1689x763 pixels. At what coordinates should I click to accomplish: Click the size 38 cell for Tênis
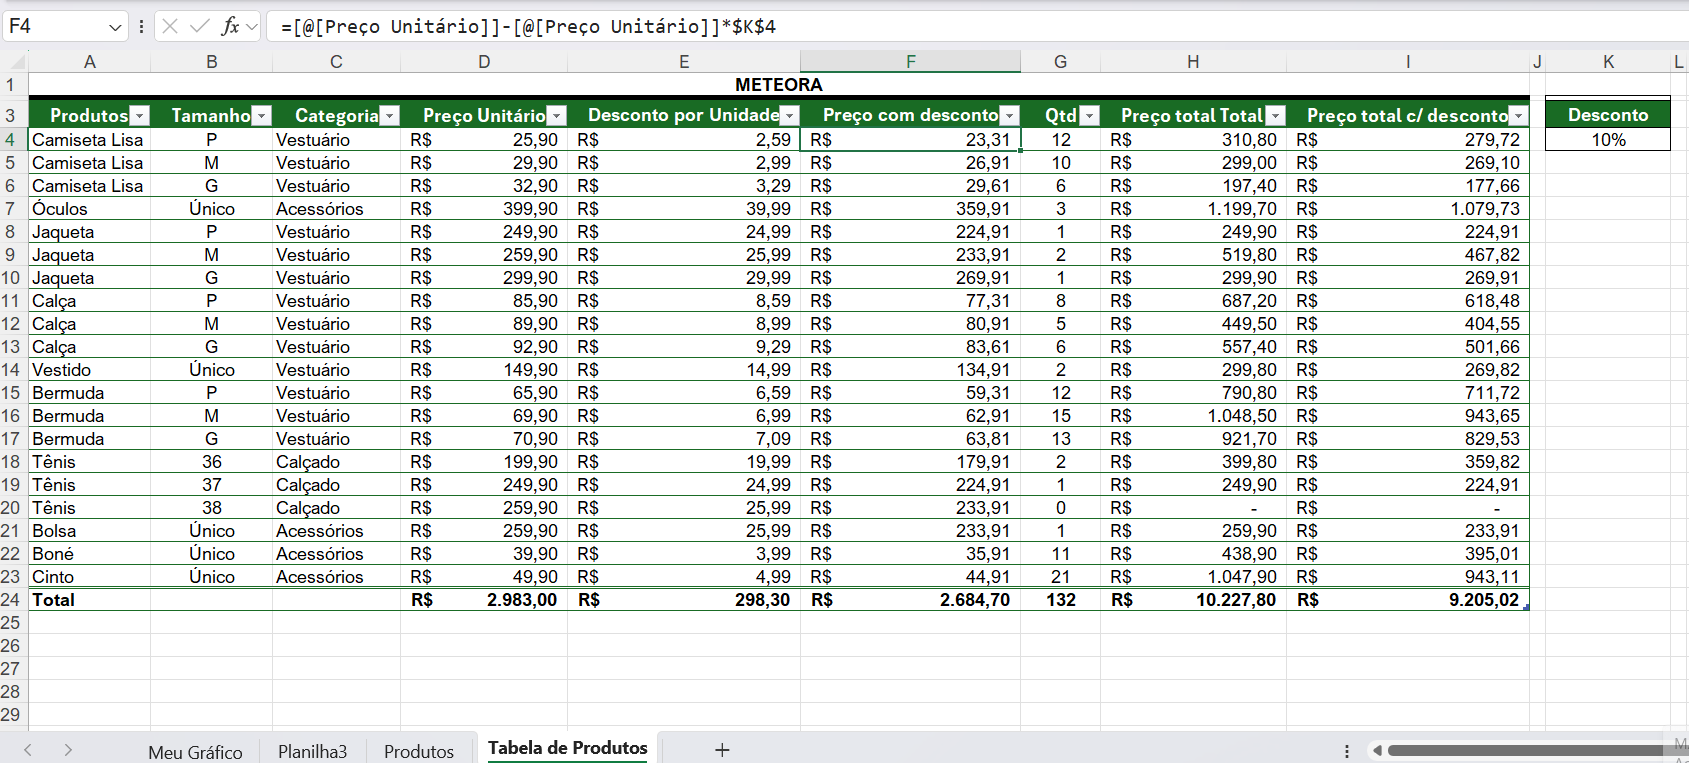[212, 508]
